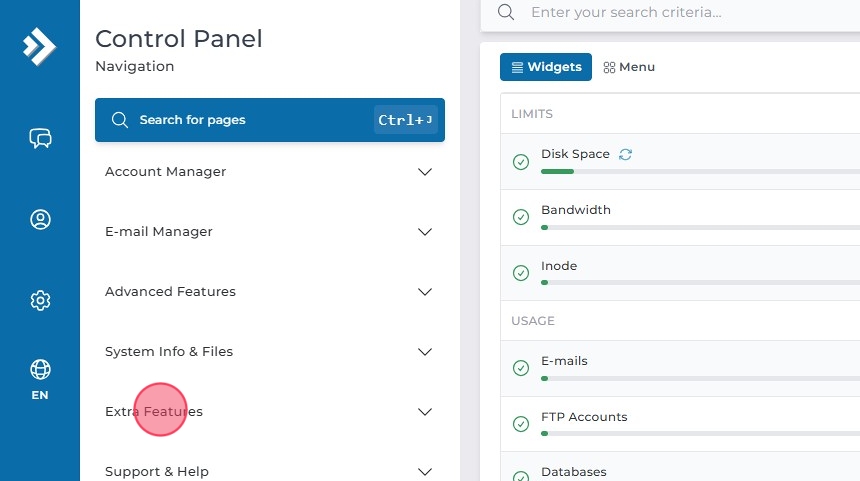
Task: Expand Advanced Features chevron
Action: (425, 292)
